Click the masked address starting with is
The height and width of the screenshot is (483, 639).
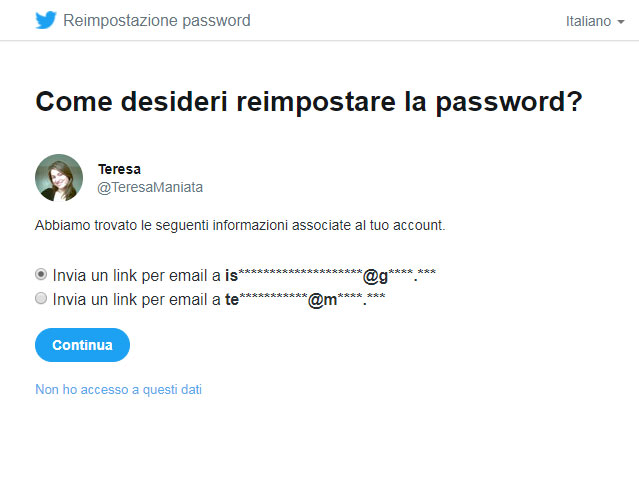coord(331,276)
